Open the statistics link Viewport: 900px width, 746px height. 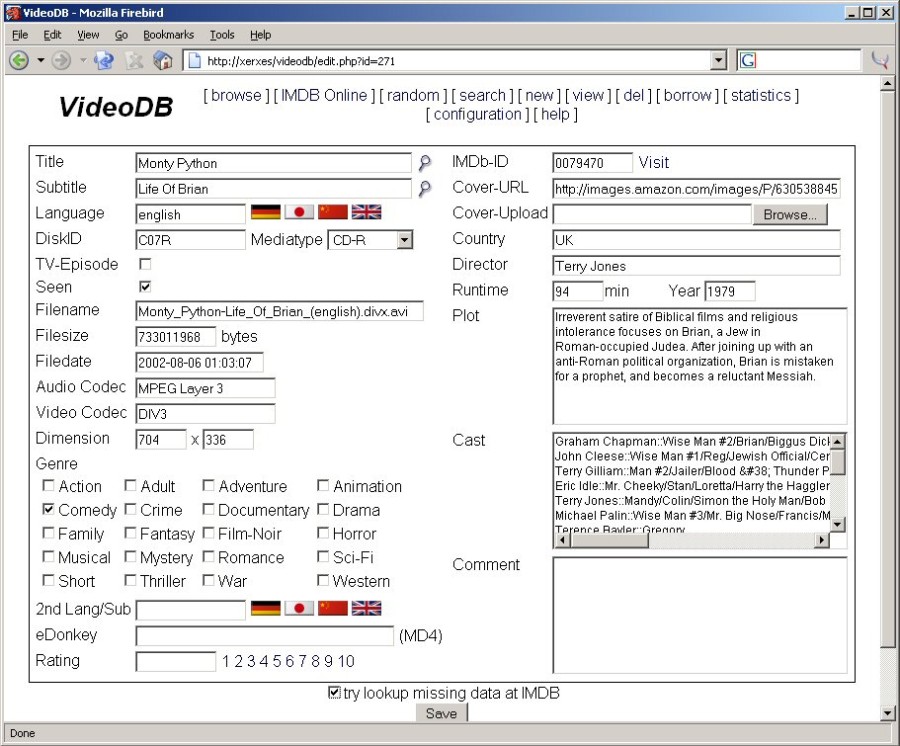tap(761, 95)
